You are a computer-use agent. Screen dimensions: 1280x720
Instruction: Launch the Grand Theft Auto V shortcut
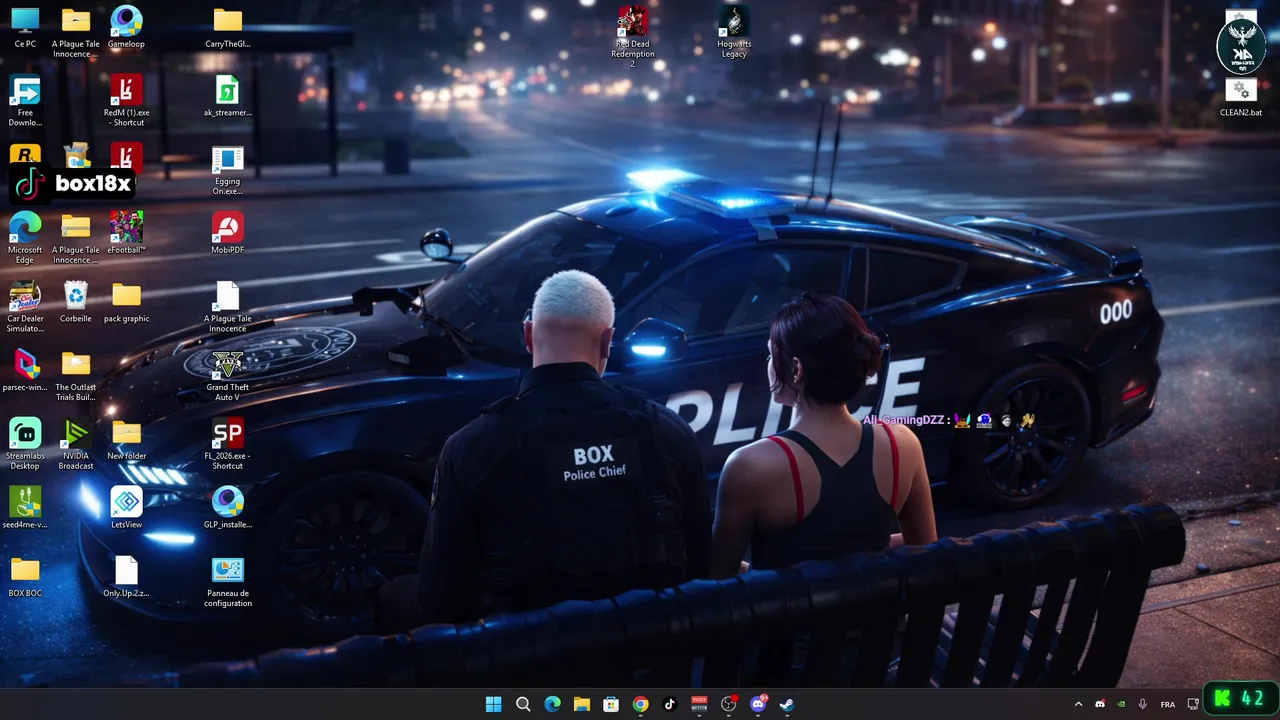coord(227,376)
